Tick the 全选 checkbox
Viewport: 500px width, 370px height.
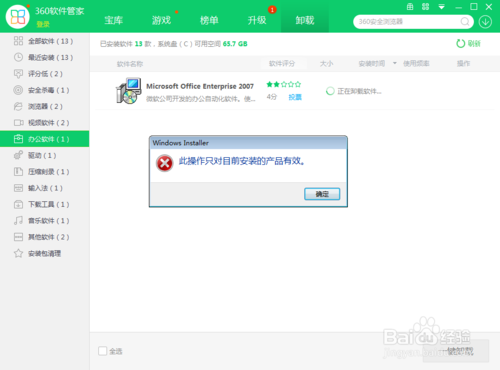(x=103, y=351)
